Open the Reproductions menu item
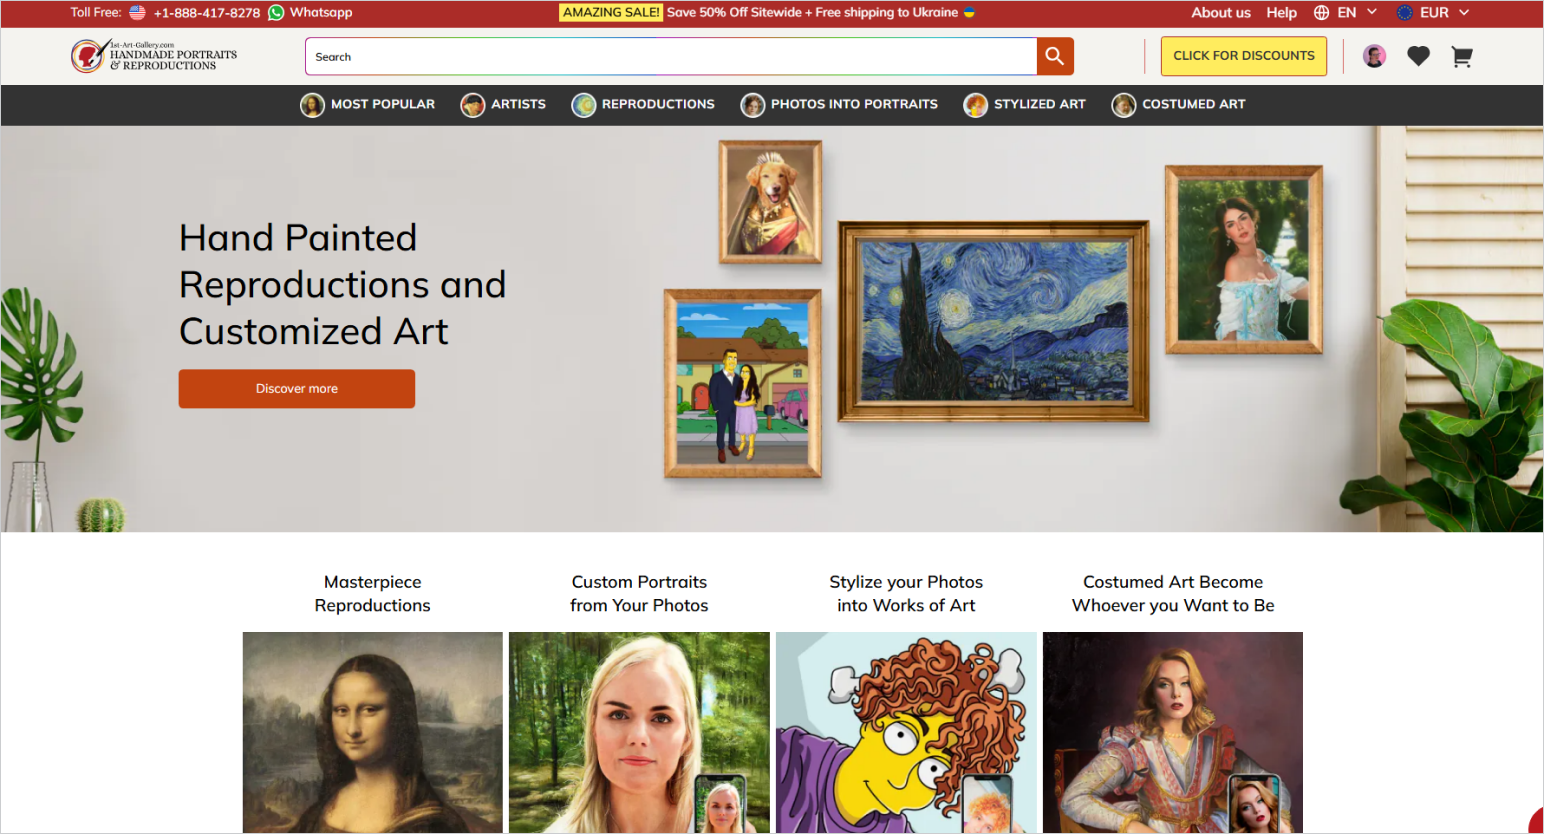This screenshot has width=1544, height=834. (x=643, y=104)
